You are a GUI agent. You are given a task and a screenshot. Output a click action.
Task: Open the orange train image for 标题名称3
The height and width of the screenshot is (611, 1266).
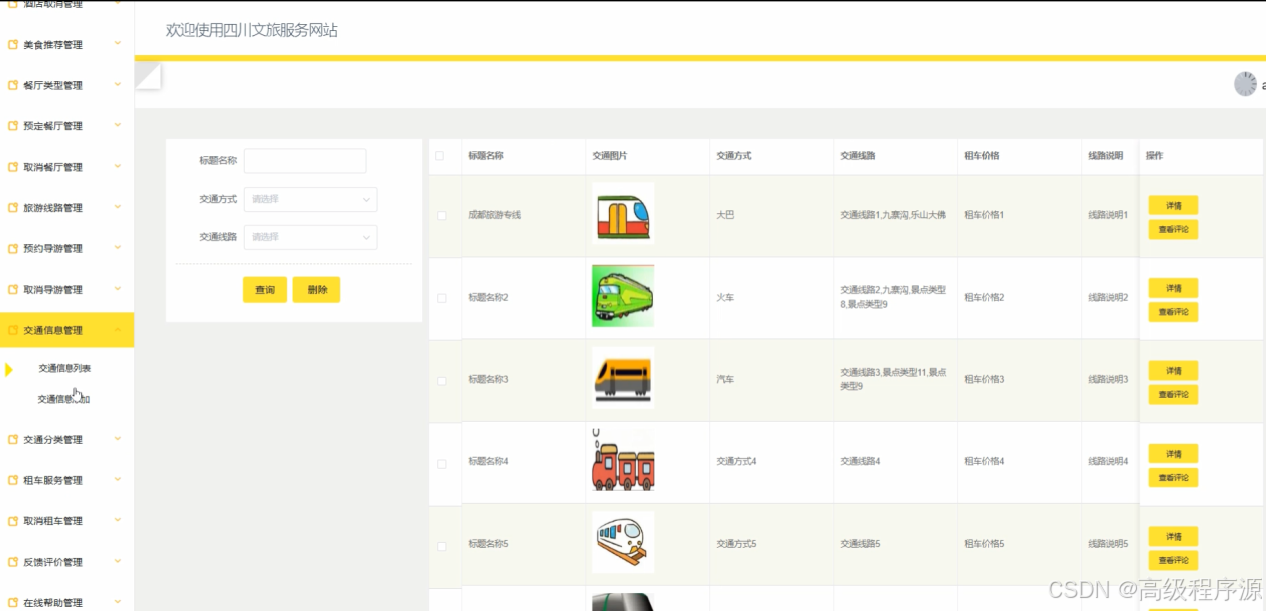pos(623,378)
